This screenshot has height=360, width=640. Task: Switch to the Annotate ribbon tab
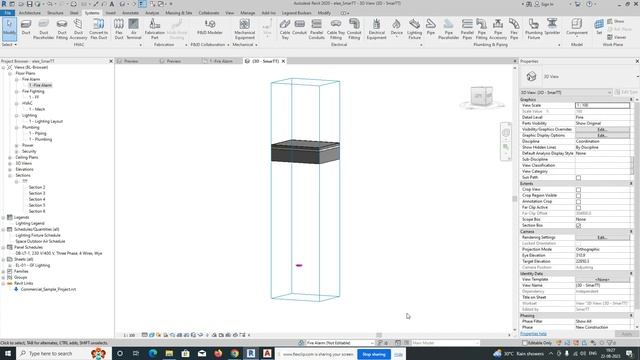coord(131,13)
